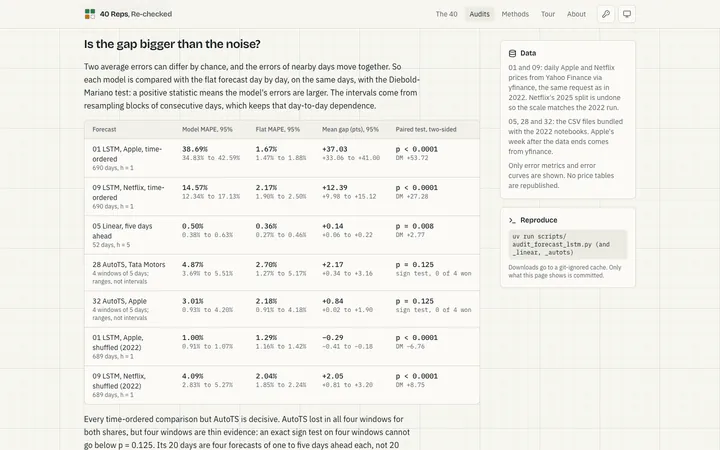Click the uv run scripts code block
The height and width of the screenshot is (450, 720).
568,244
